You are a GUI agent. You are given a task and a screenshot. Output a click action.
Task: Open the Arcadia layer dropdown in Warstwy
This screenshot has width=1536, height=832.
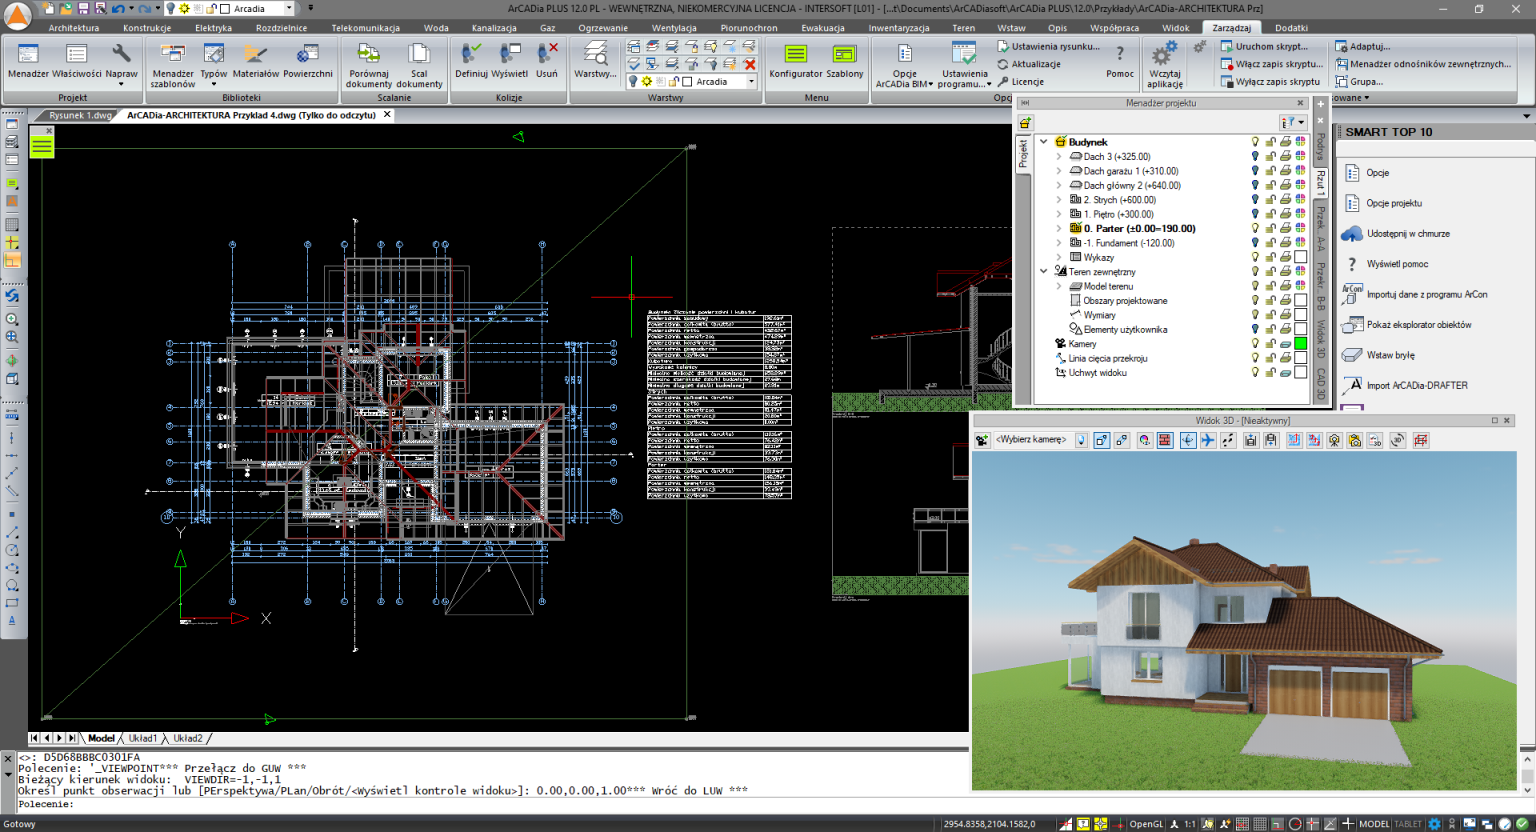[x=751, y=82]
